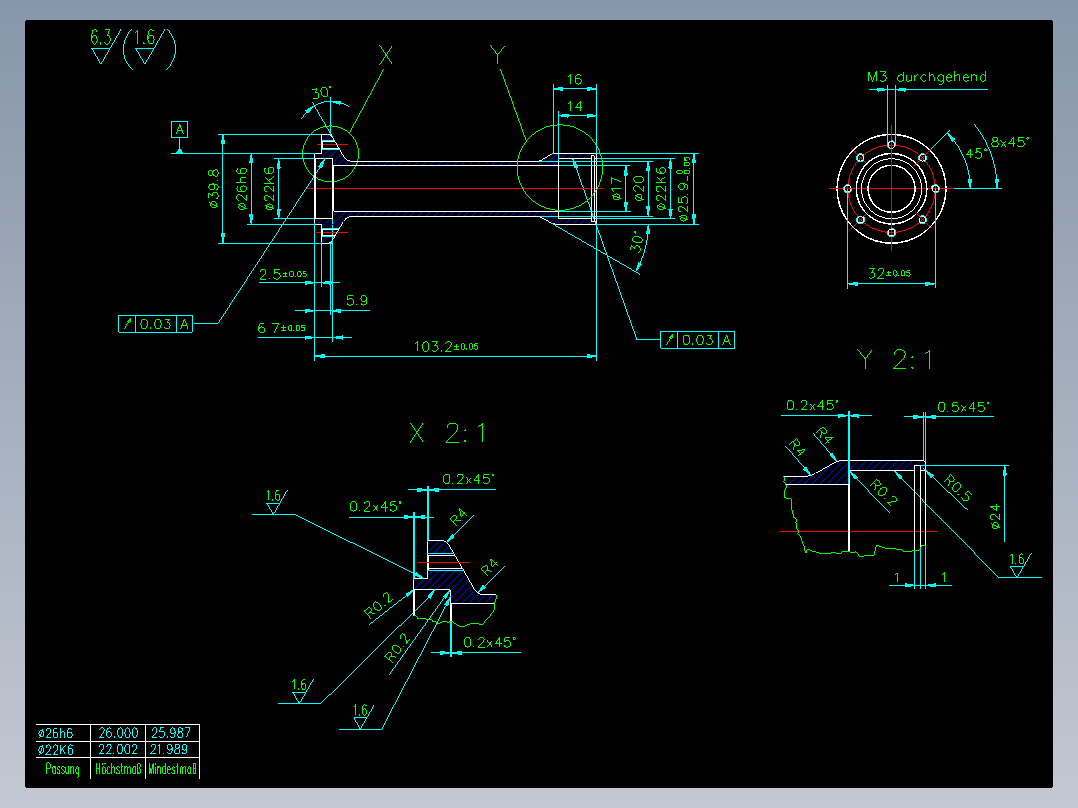
Task: Select the 6 7±0.05 dimension
Action: coord(281,328)
